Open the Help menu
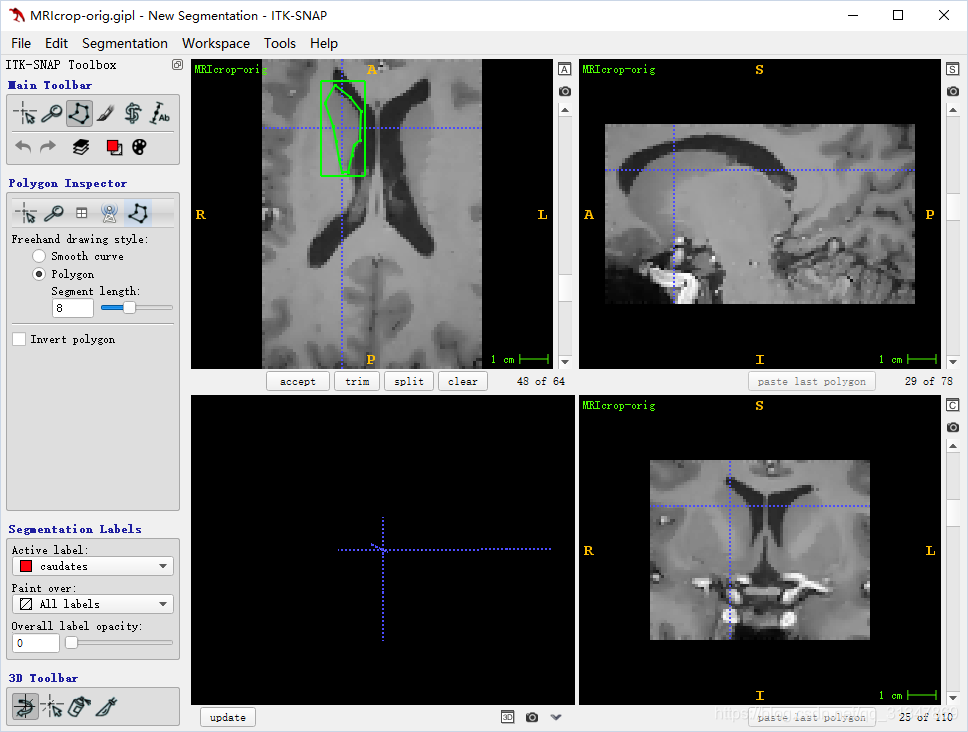Screen dimensions: 968x732 [x=323, y=43]
